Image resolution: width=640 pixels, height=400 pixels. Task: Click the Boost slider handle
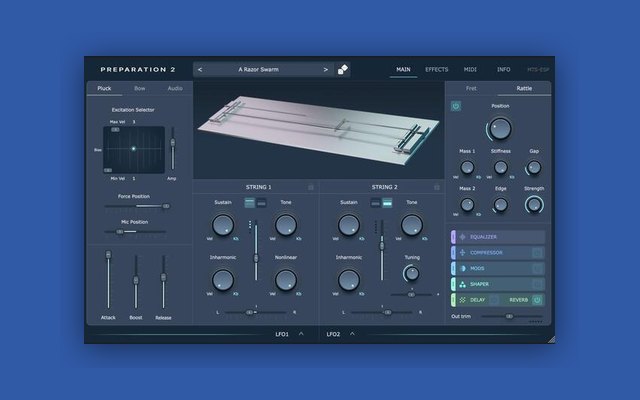[x=136, y=280]
